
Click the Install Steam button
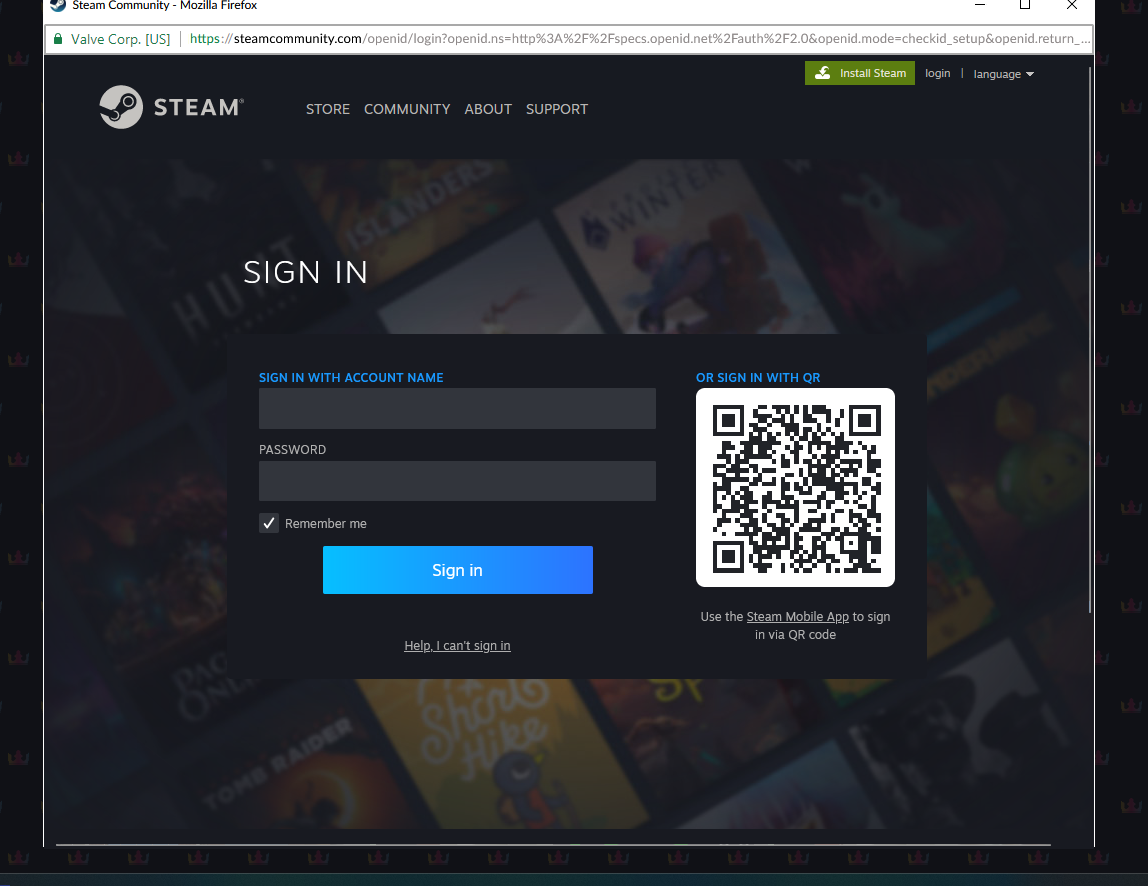tap(860, 72)
